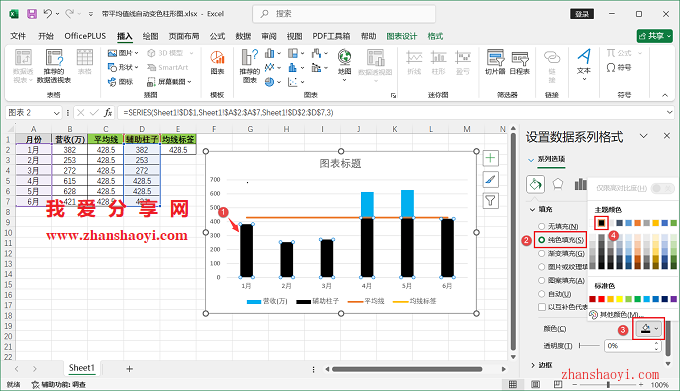
Task: Select Effects pentagon tab in pane
Action: pyautogui.click(x=558, y=184)
